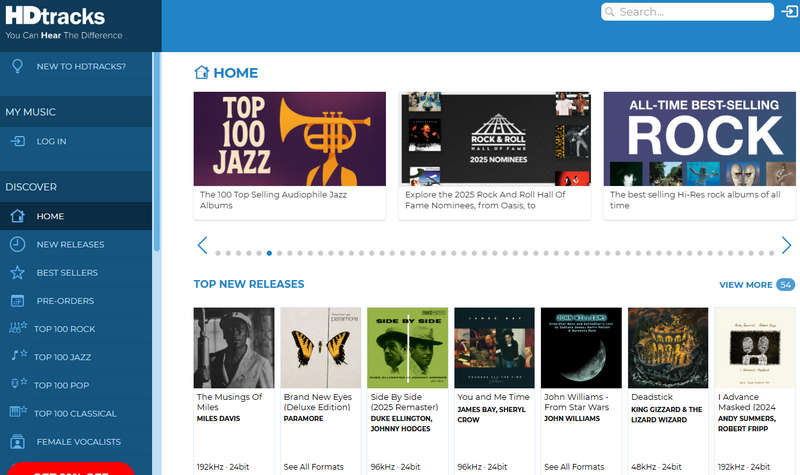Click the Pre-Orders calendar icon

[x=17, y=301]
